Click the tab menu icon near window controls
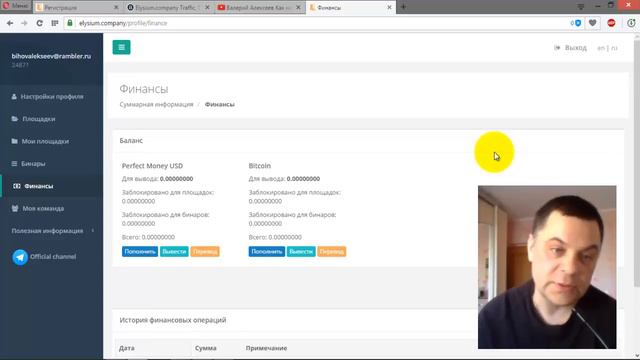 (580, 7)
